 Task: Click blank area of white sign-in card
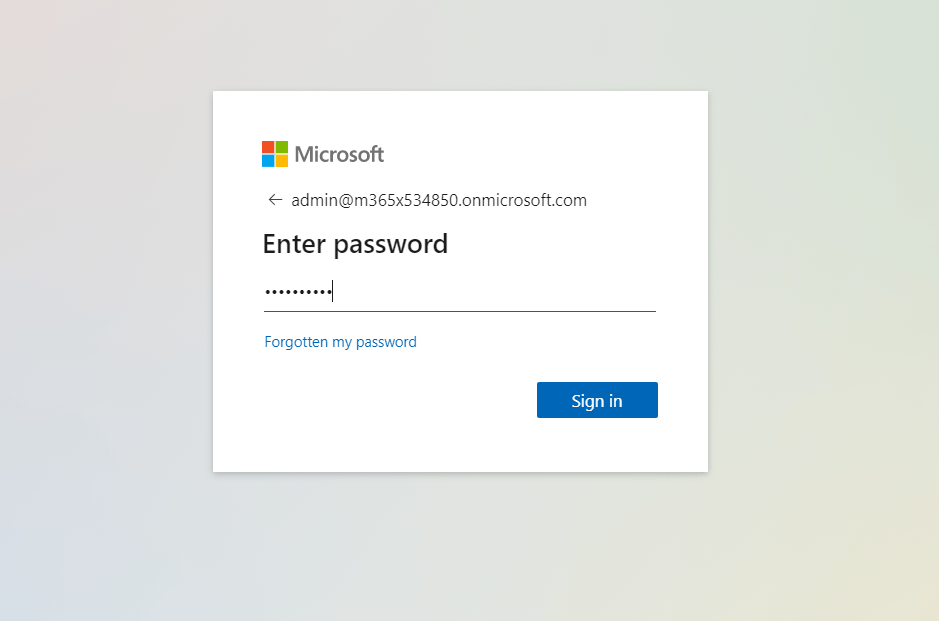click(x=400, y=430)
